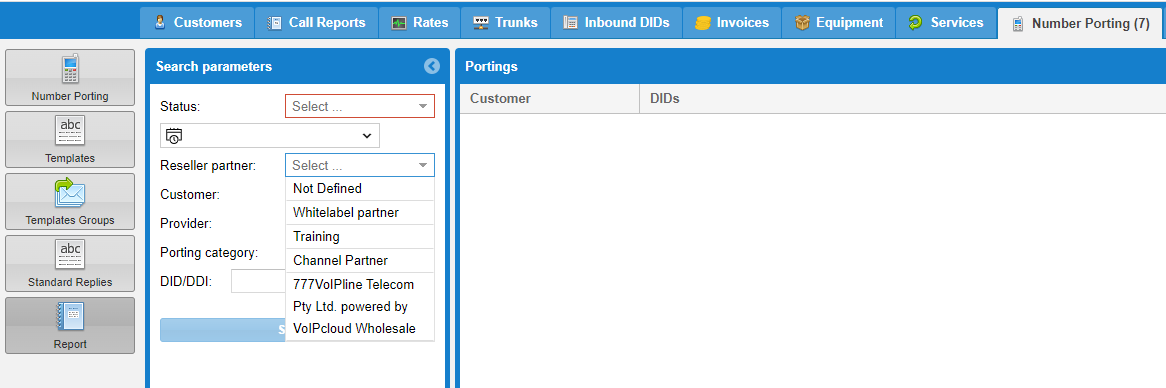Viewport: 1166px width, 388px height.
Task: Open the Status dropdown
Action: tap(360, 106)
